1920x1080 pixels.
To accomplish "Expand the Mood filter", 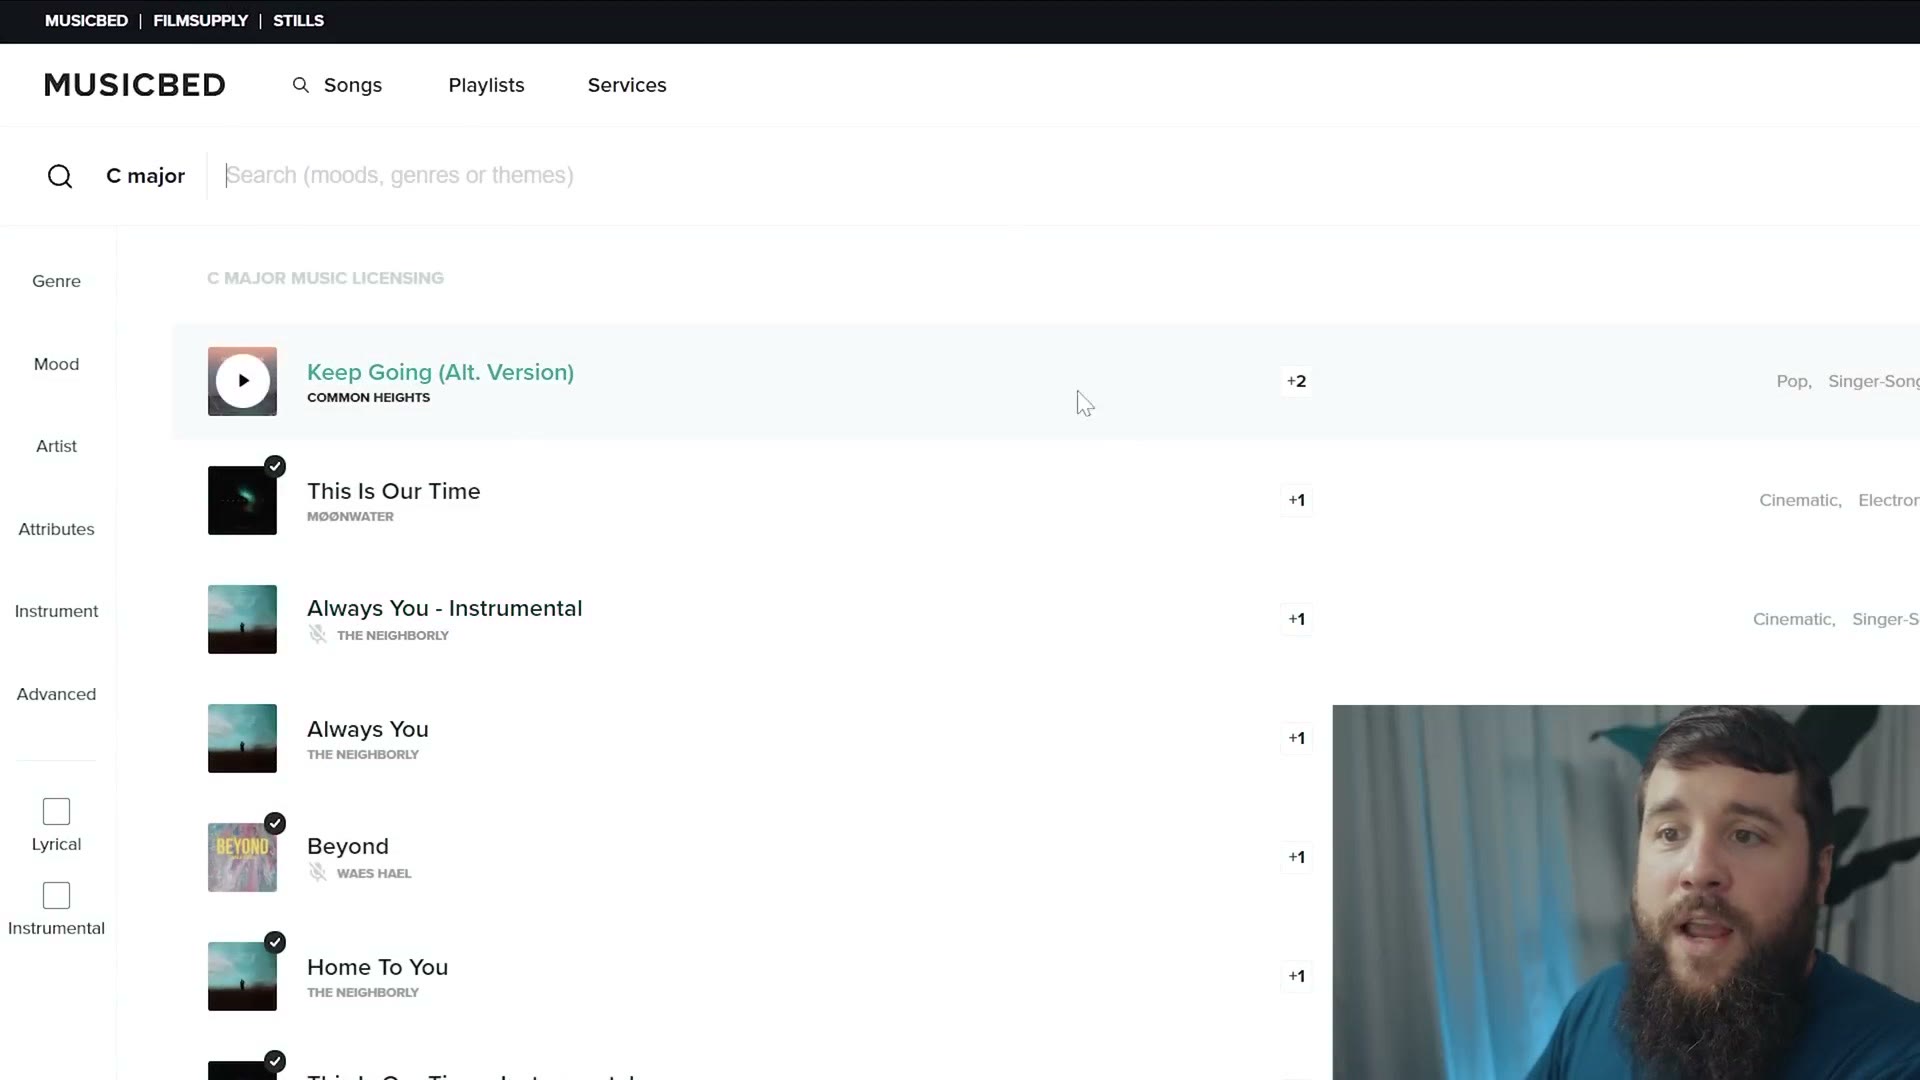I will click(x=56, y=365).
